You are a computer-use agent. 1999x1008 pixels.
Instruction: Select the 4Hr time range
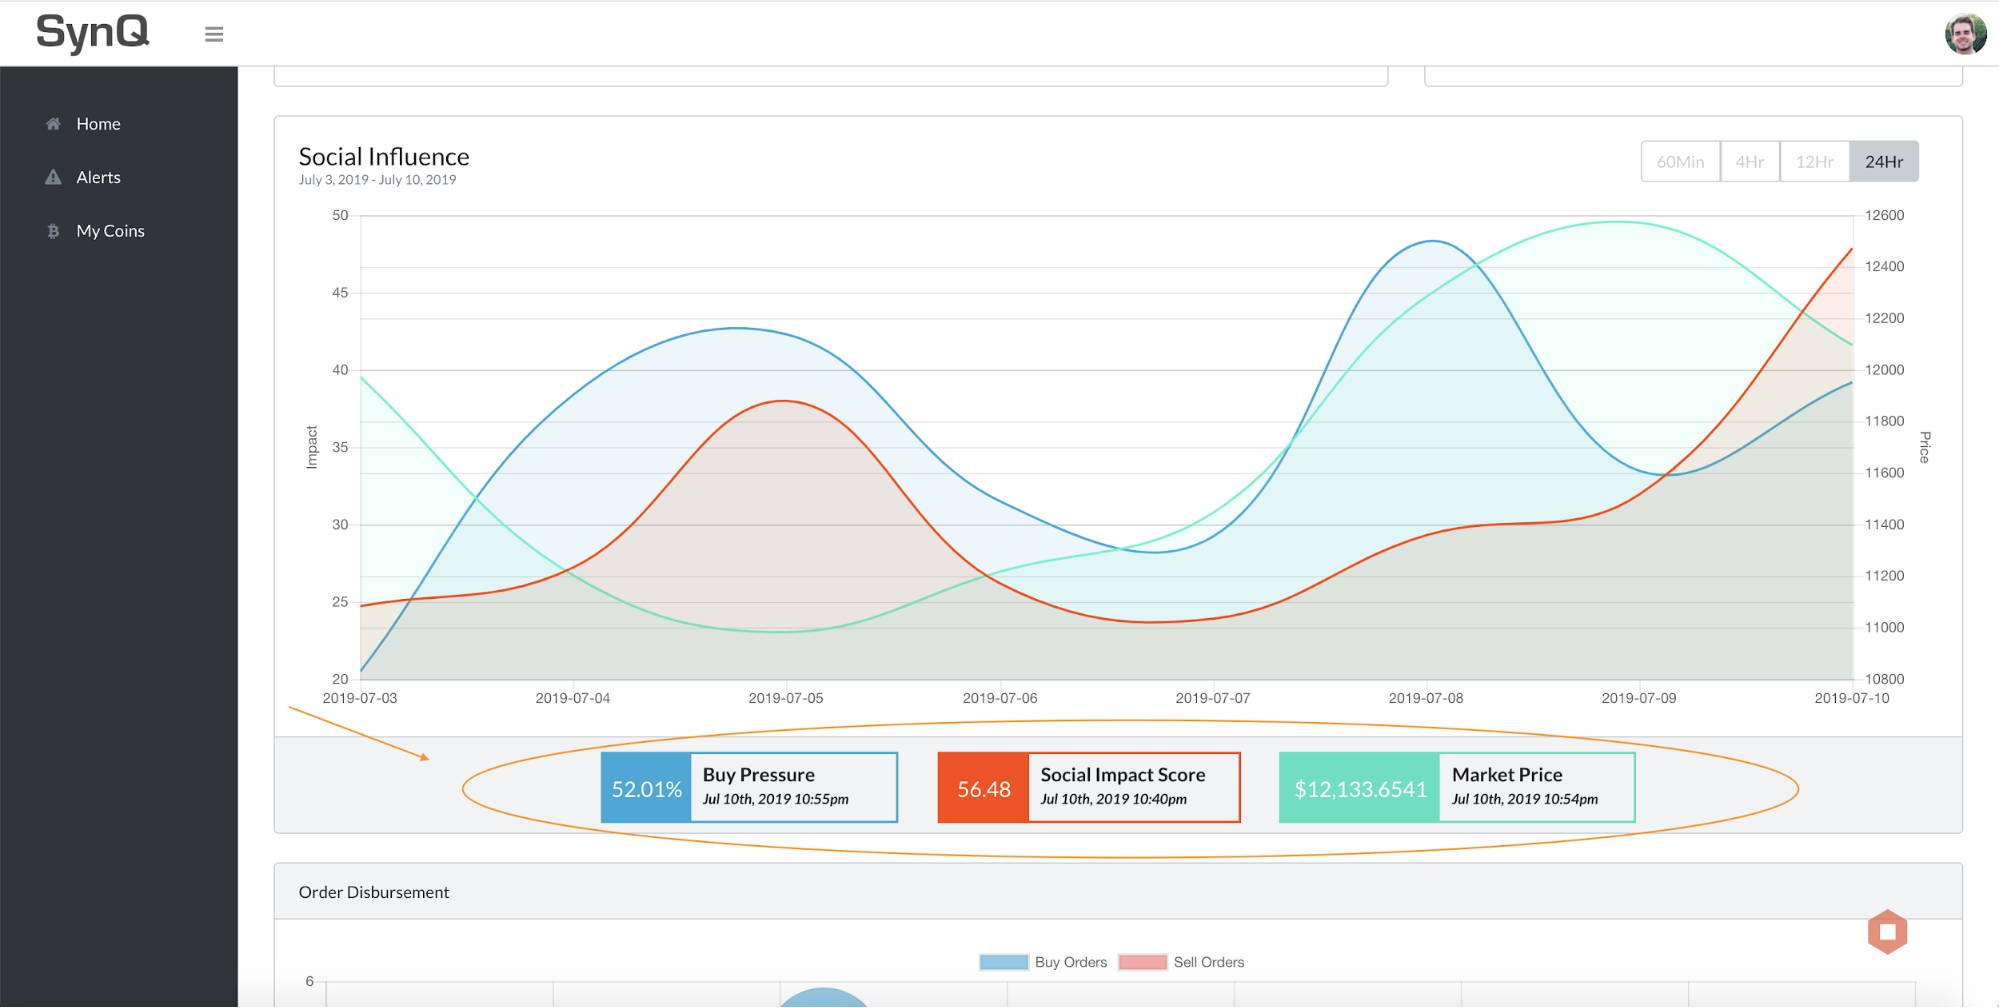[x=1749, y=162]
